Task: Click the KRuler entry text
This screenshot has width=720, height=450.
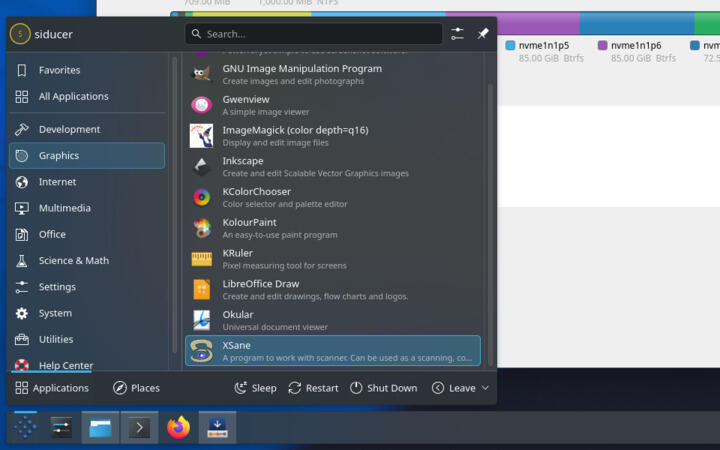Action: point(237,253)
